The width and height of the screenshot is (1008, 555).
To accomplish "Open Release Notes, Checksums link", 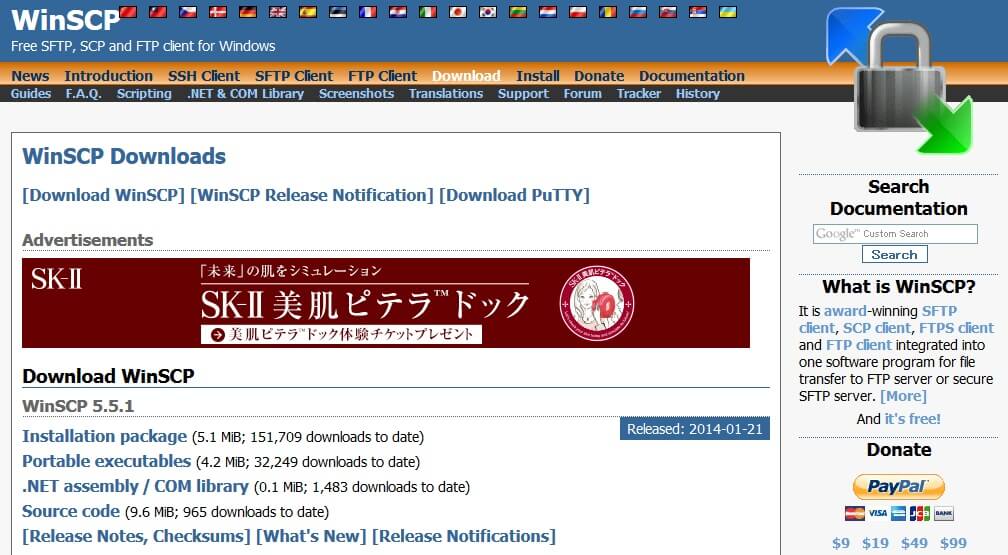I will click(136, 536).
